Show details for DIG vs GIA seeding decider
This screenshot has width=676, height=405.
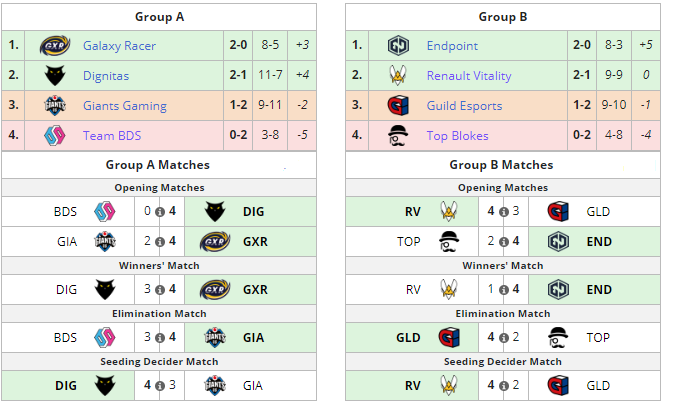click(x=160, y=386)
